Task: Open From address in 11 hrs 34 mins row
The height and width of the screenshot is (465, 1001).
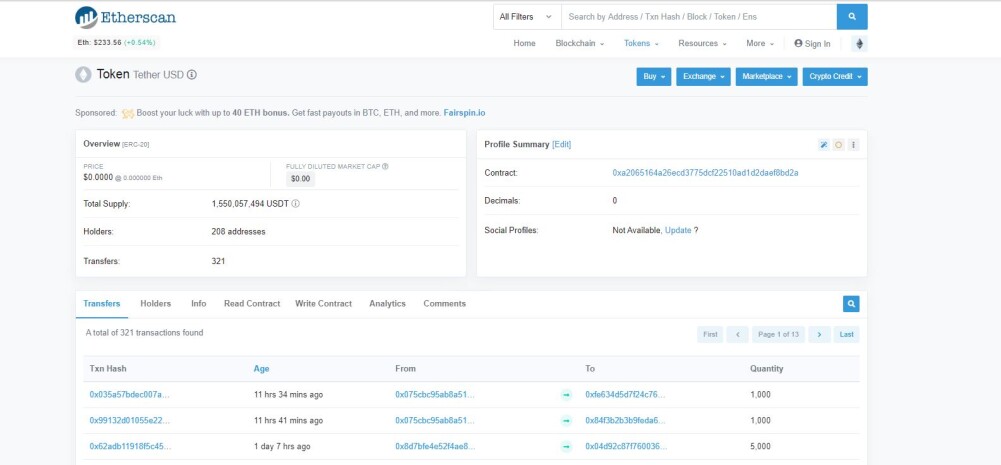Action: tap(435, 395)
